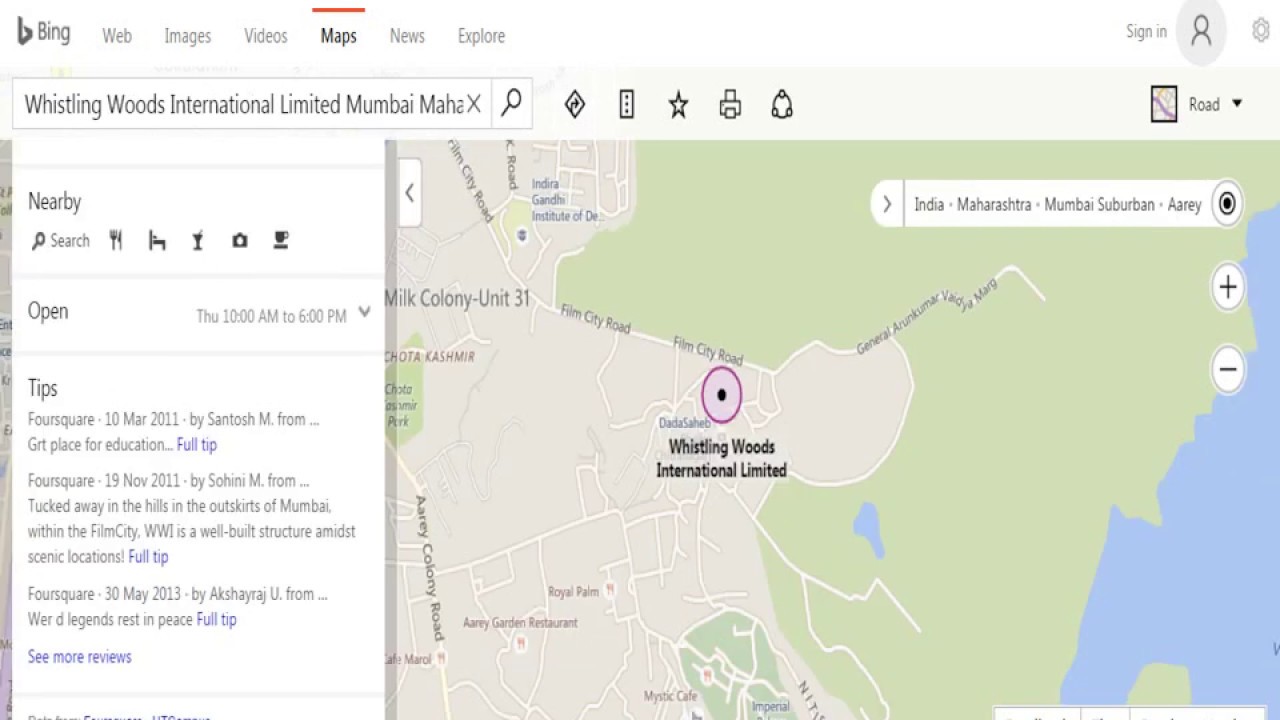Click Maharashtra in the breadcrumb
The image size is (1280, 720).
(x=994, y=204)
